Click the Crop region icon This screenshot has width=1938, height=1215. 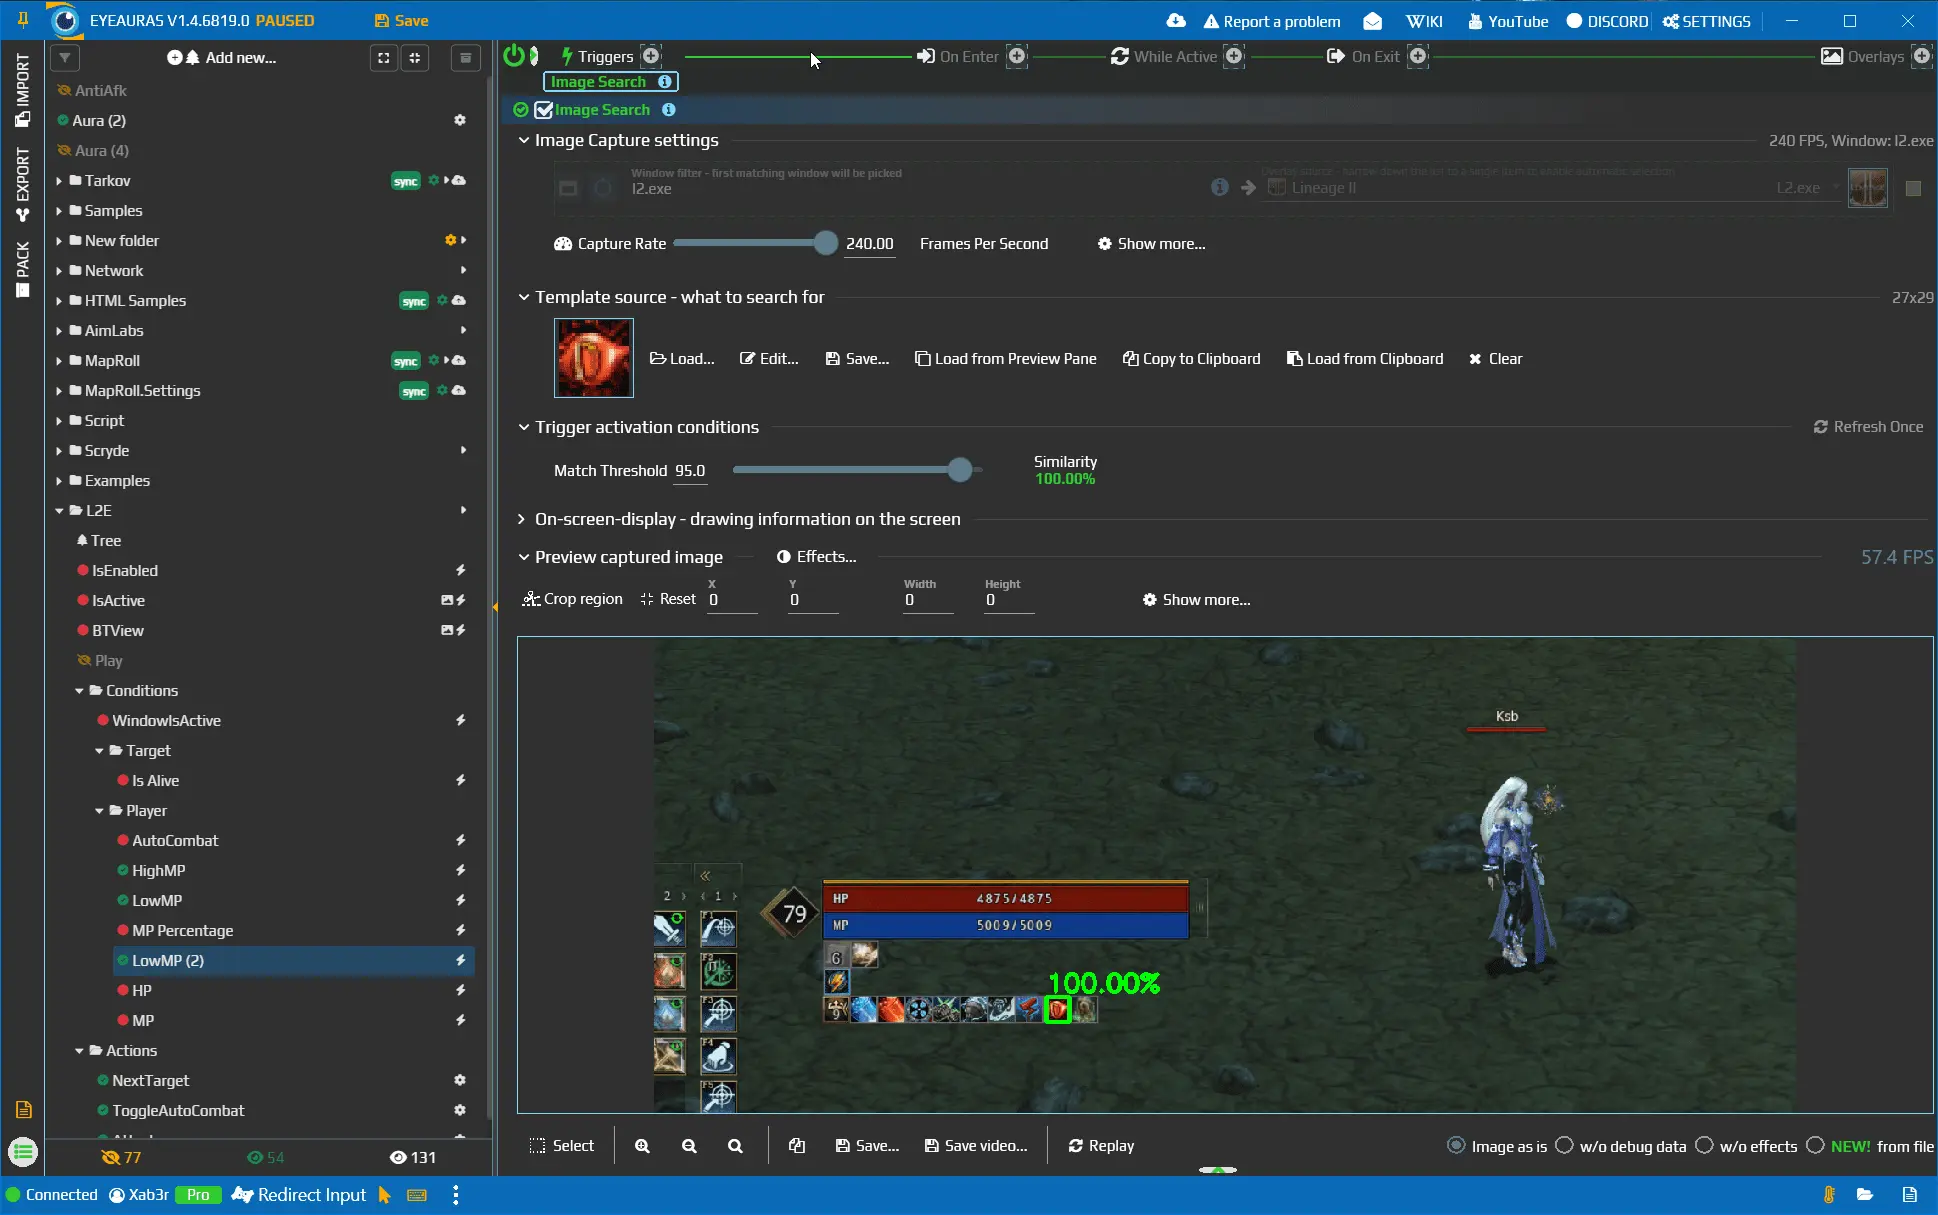pyautogui.click(x=531, y=599)
